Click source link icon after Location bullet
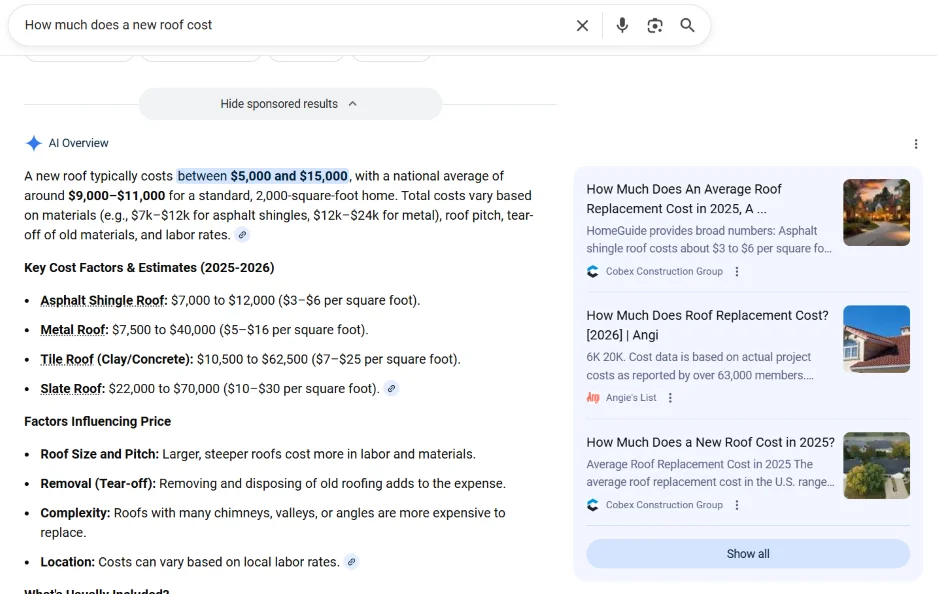This screenshot has width=937, height=594. coord(351,562)
